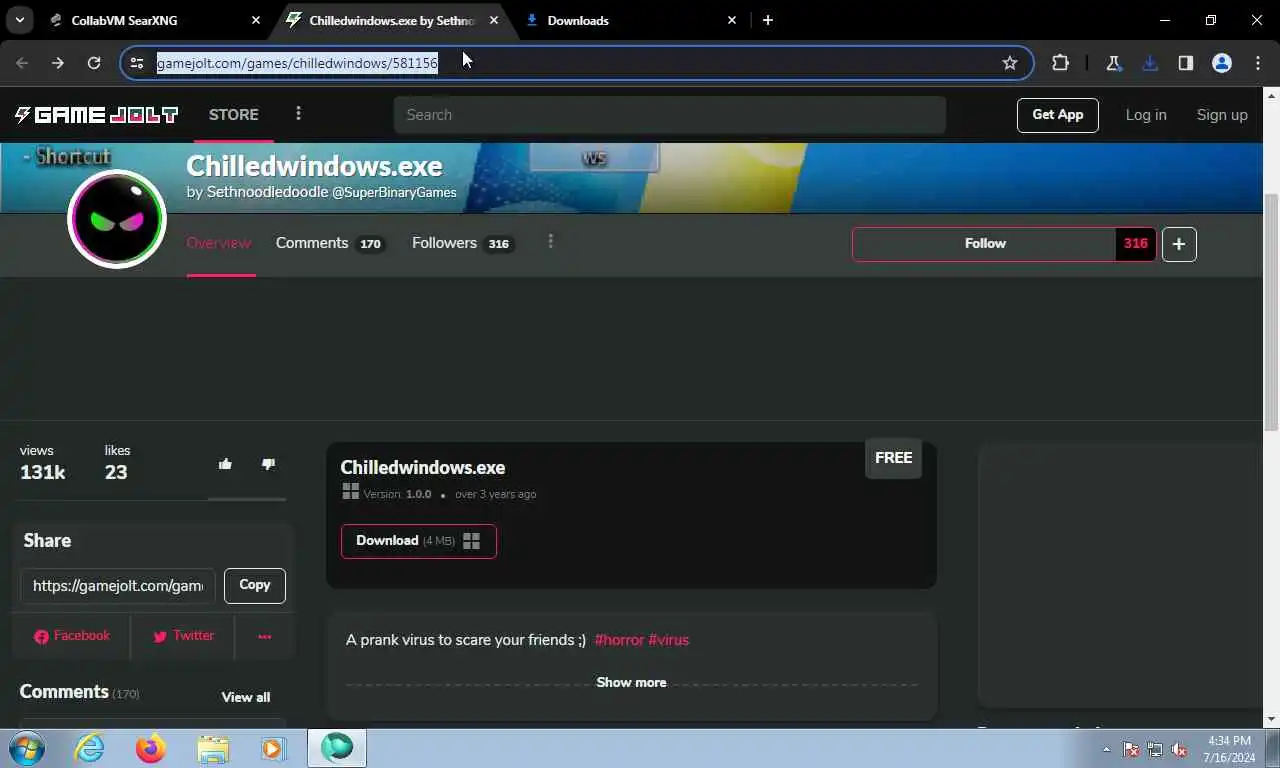Focus the Game Jolt search field
Viewport: 1280px width, 768px height.
pyautogui.click(x=669, y=115)
